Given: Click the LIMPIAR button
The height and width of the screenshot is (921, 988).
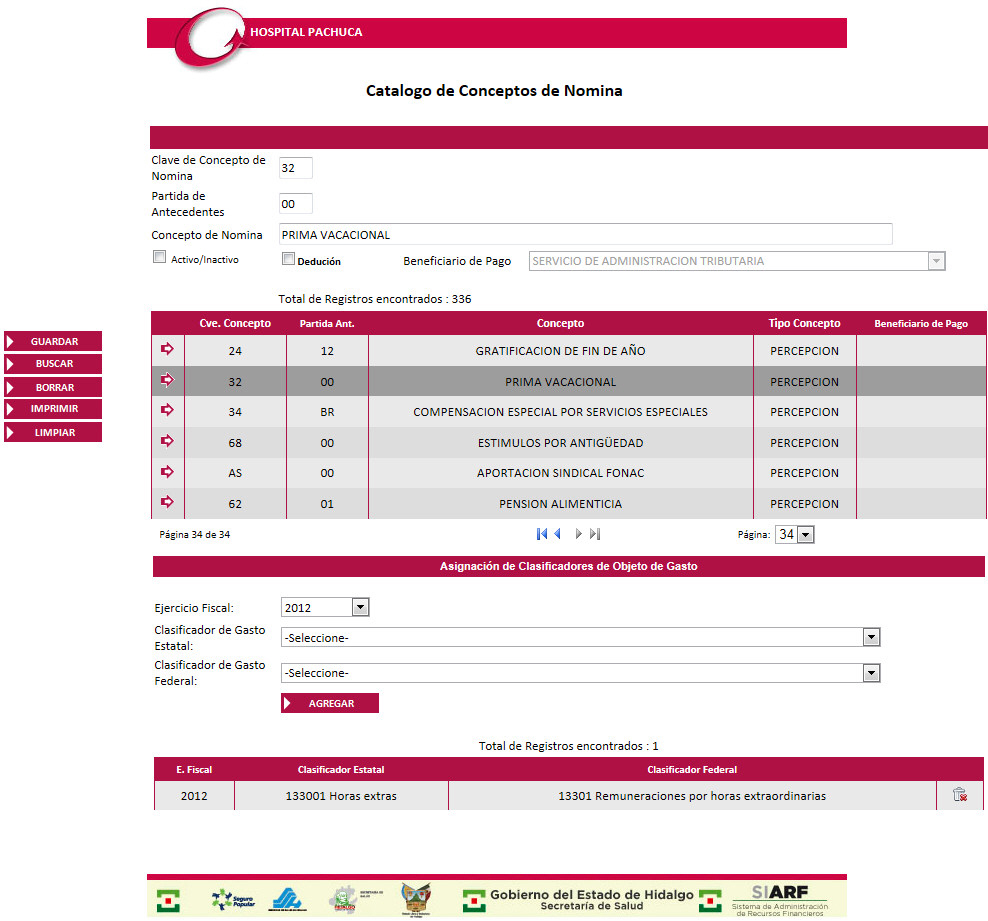Looking at the screenshot, I should 53,432.
